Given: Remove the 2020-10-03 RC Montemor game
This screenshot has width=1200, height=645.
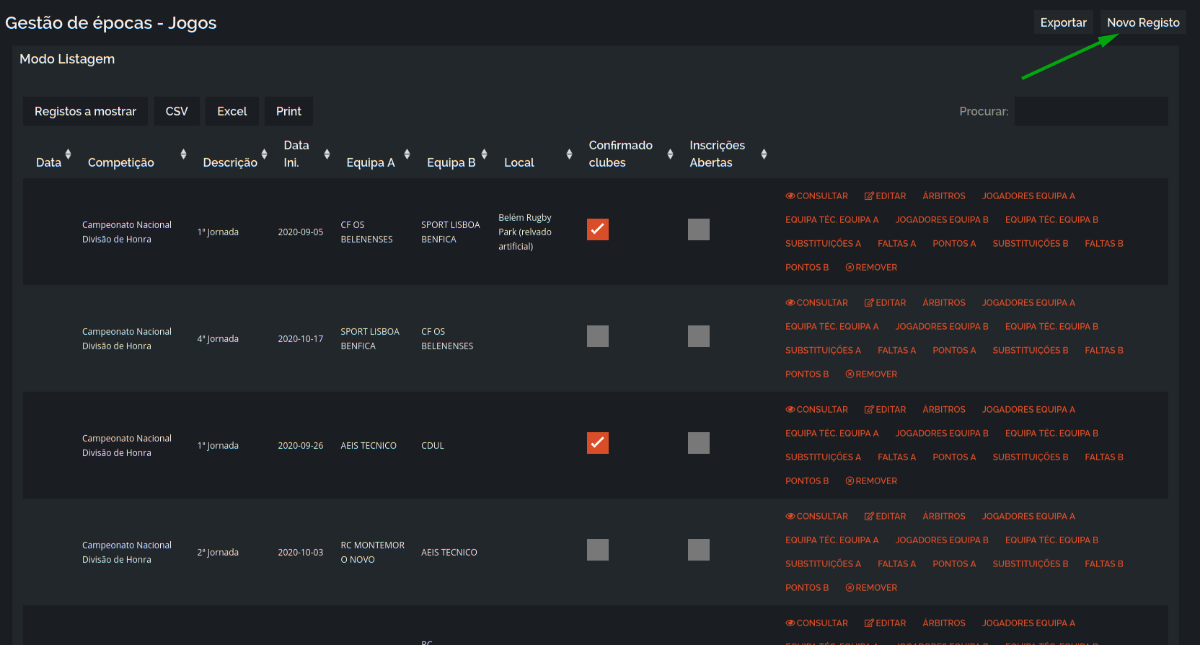Looking at the screenshot, I should (871, 588).
